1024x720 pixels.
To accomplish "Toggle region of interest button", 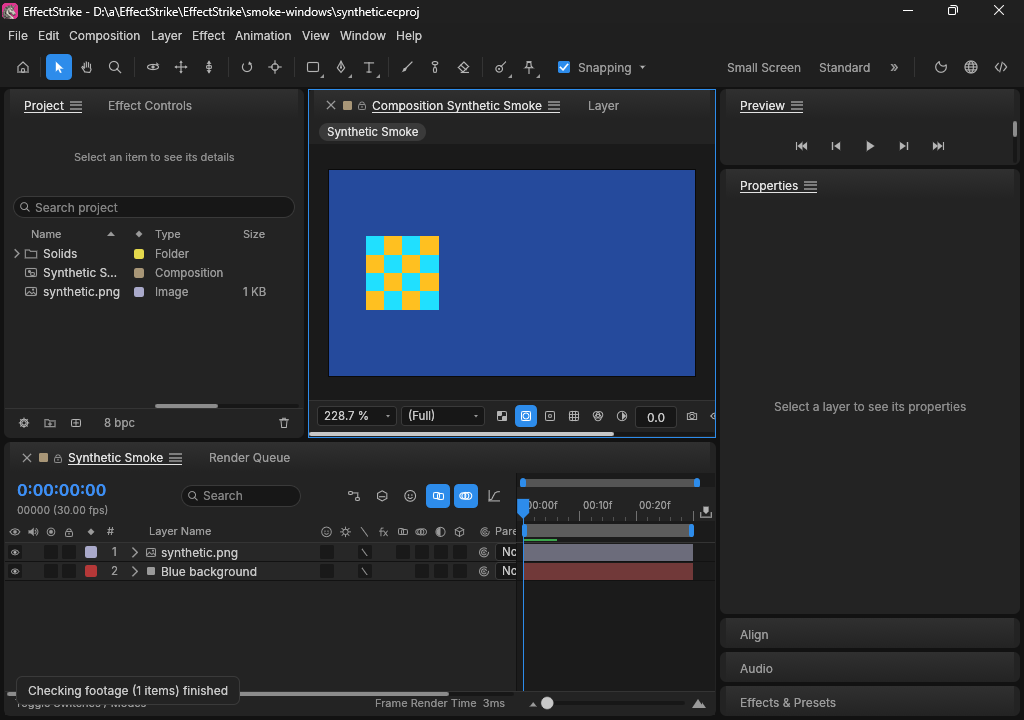I will (550, 416).
